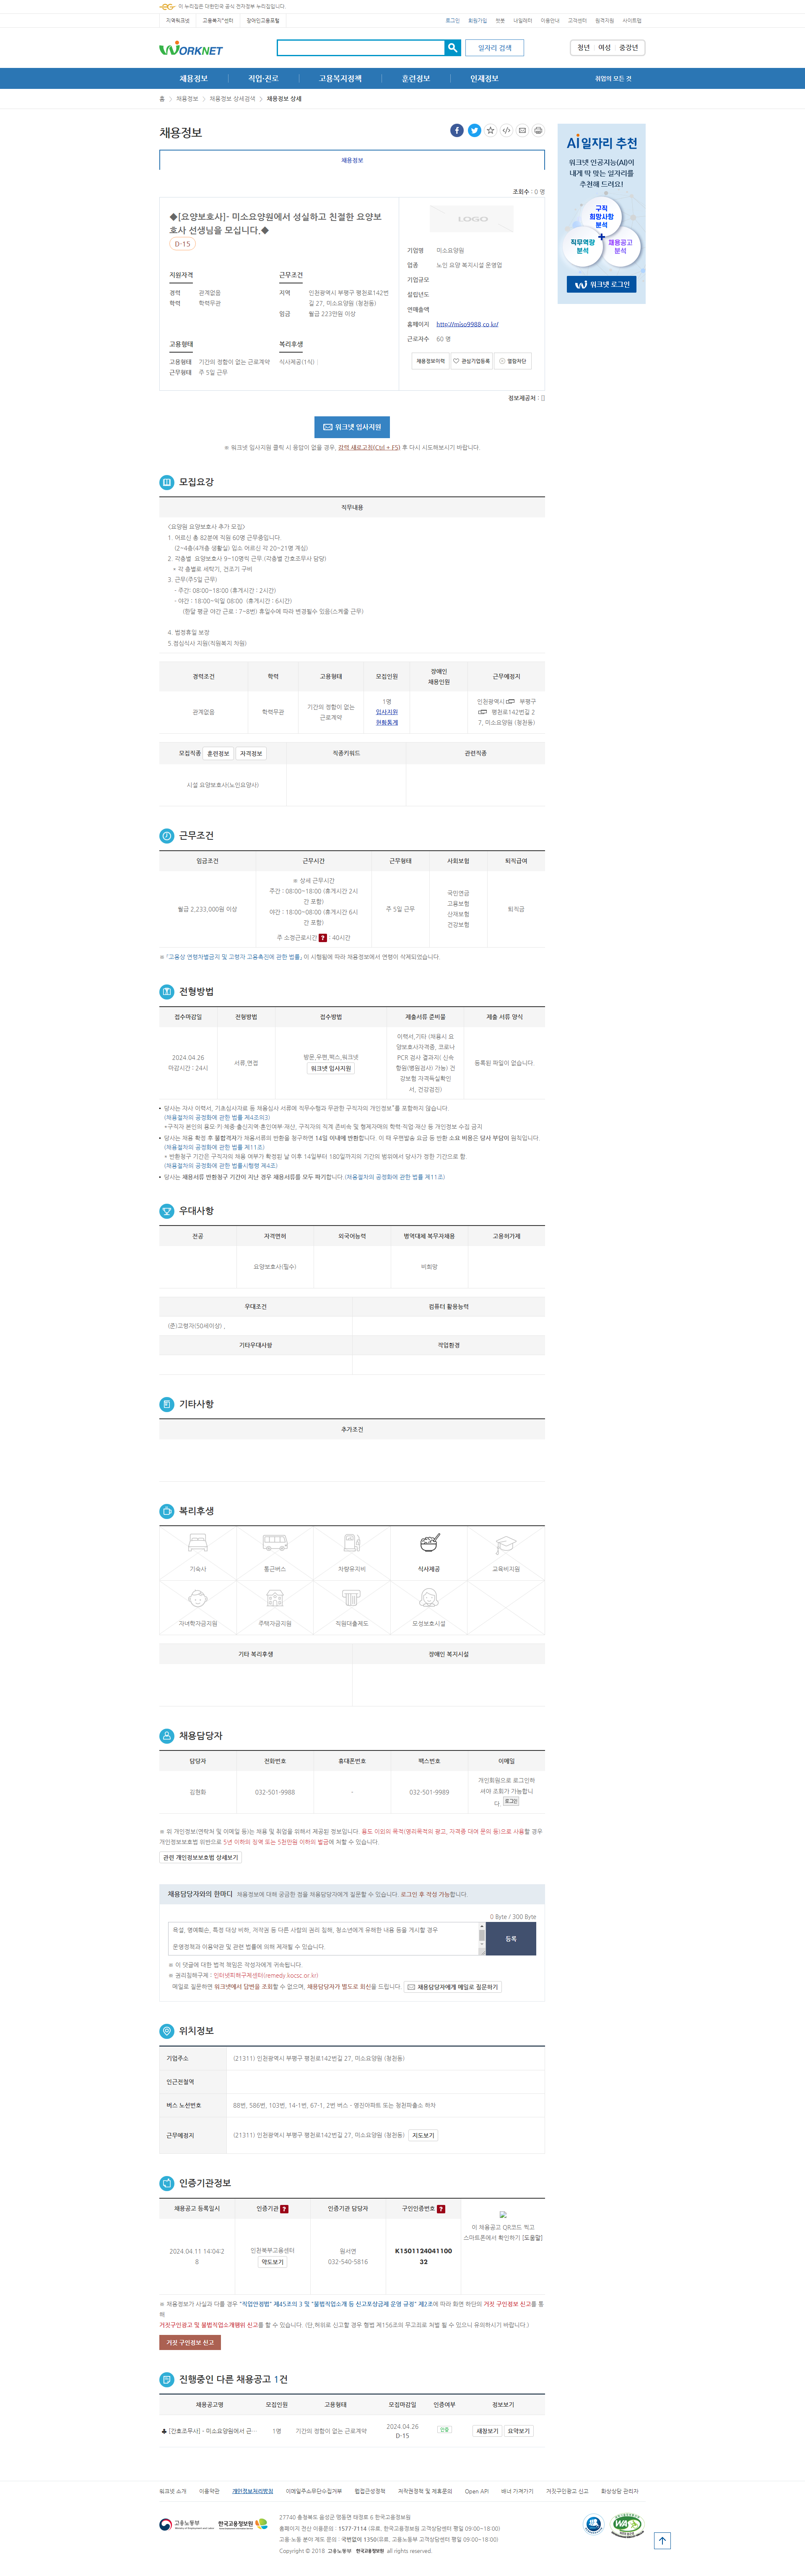Print the job posting
Image resolution: width=805 pixels, height=2576 pixels.
[538, 131]
